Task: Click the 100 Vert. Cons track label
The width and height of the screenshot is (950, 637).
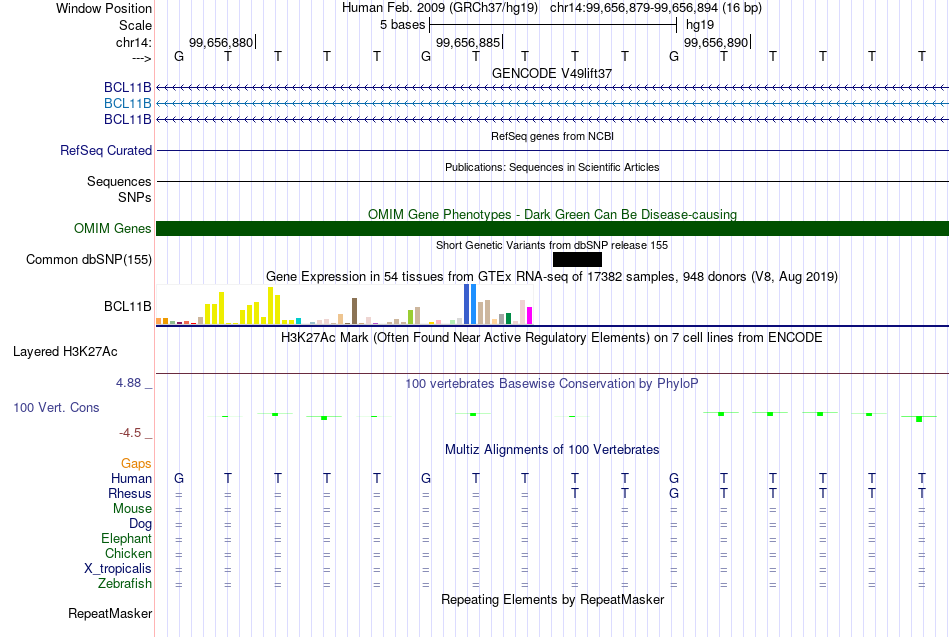Action: pyautogui.click(x=56, y=407)
